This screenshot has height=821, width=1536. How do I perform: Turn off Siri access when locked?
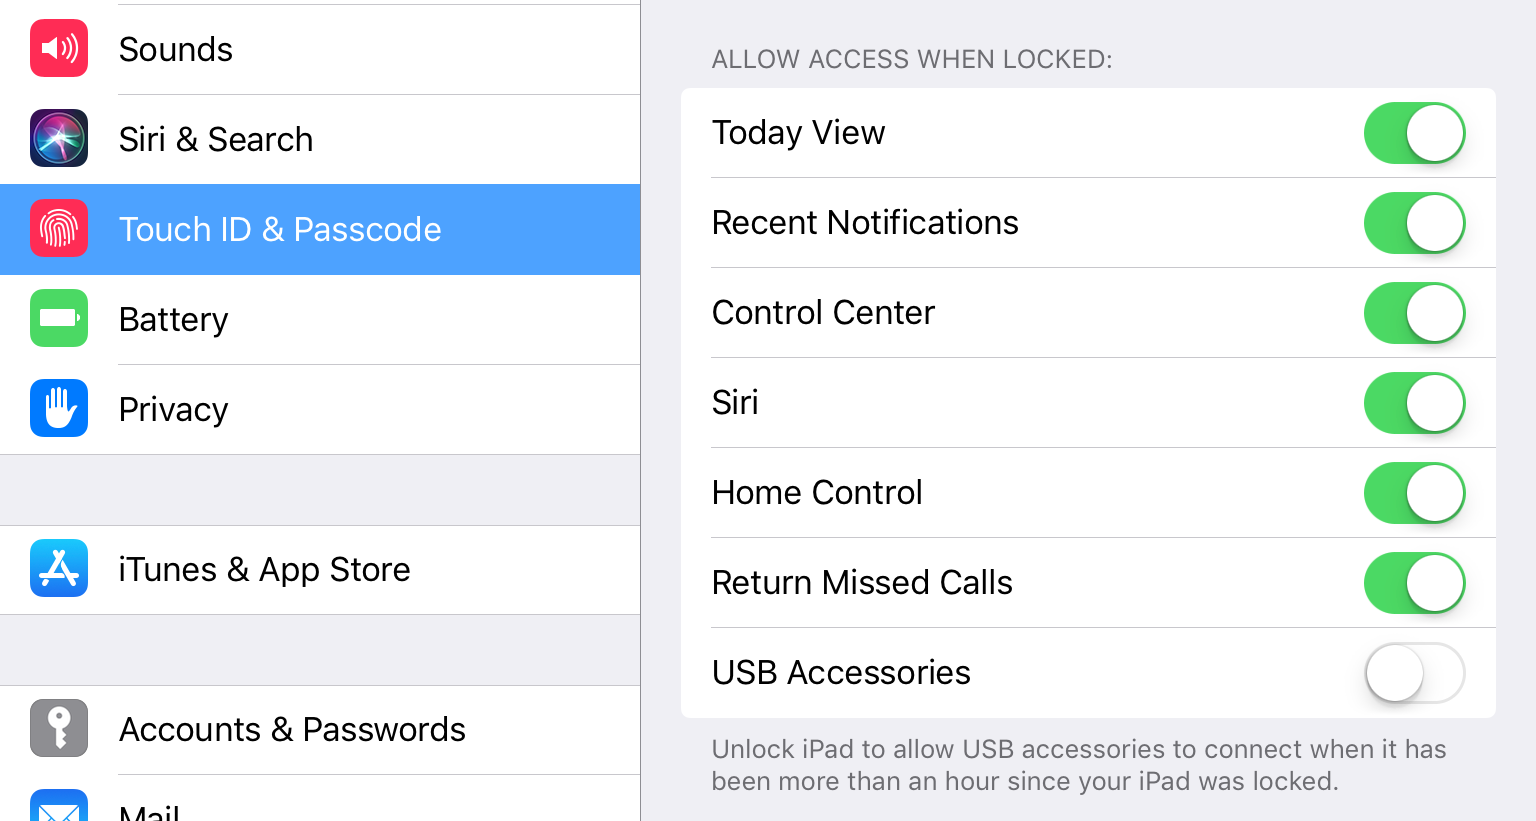[x=1414, y=403]
